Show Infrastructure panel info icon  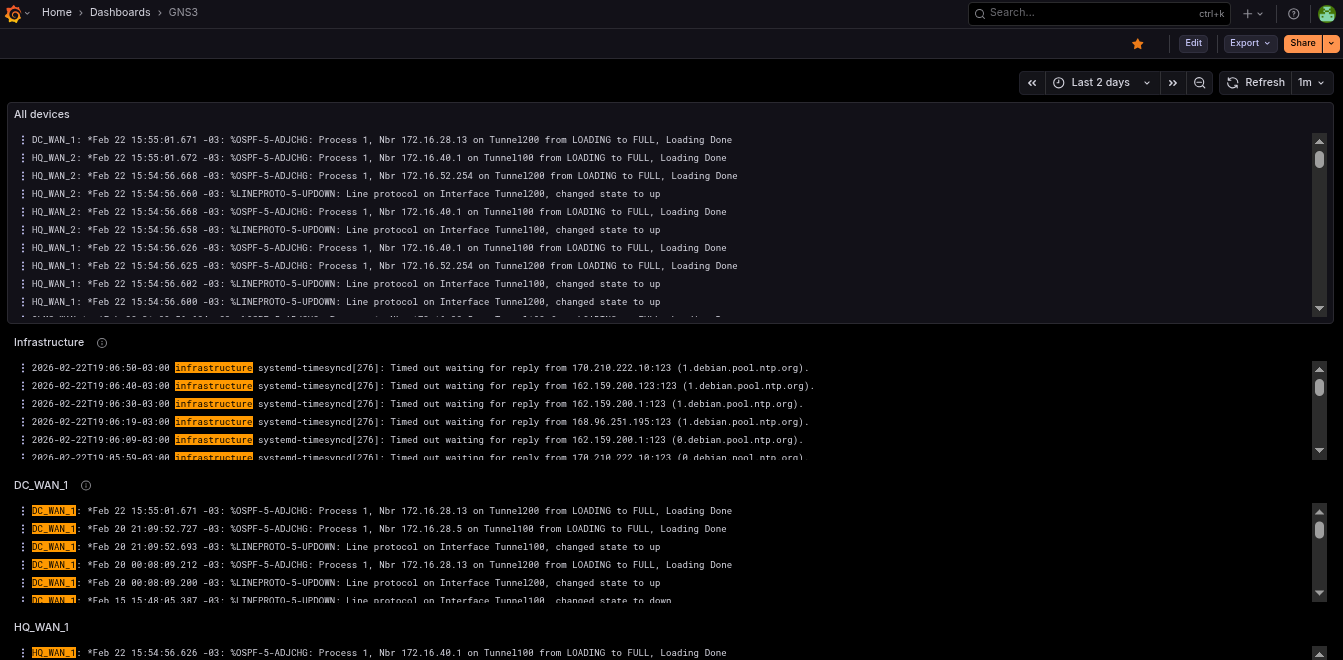pyautogui.click(x=102, y=343)
